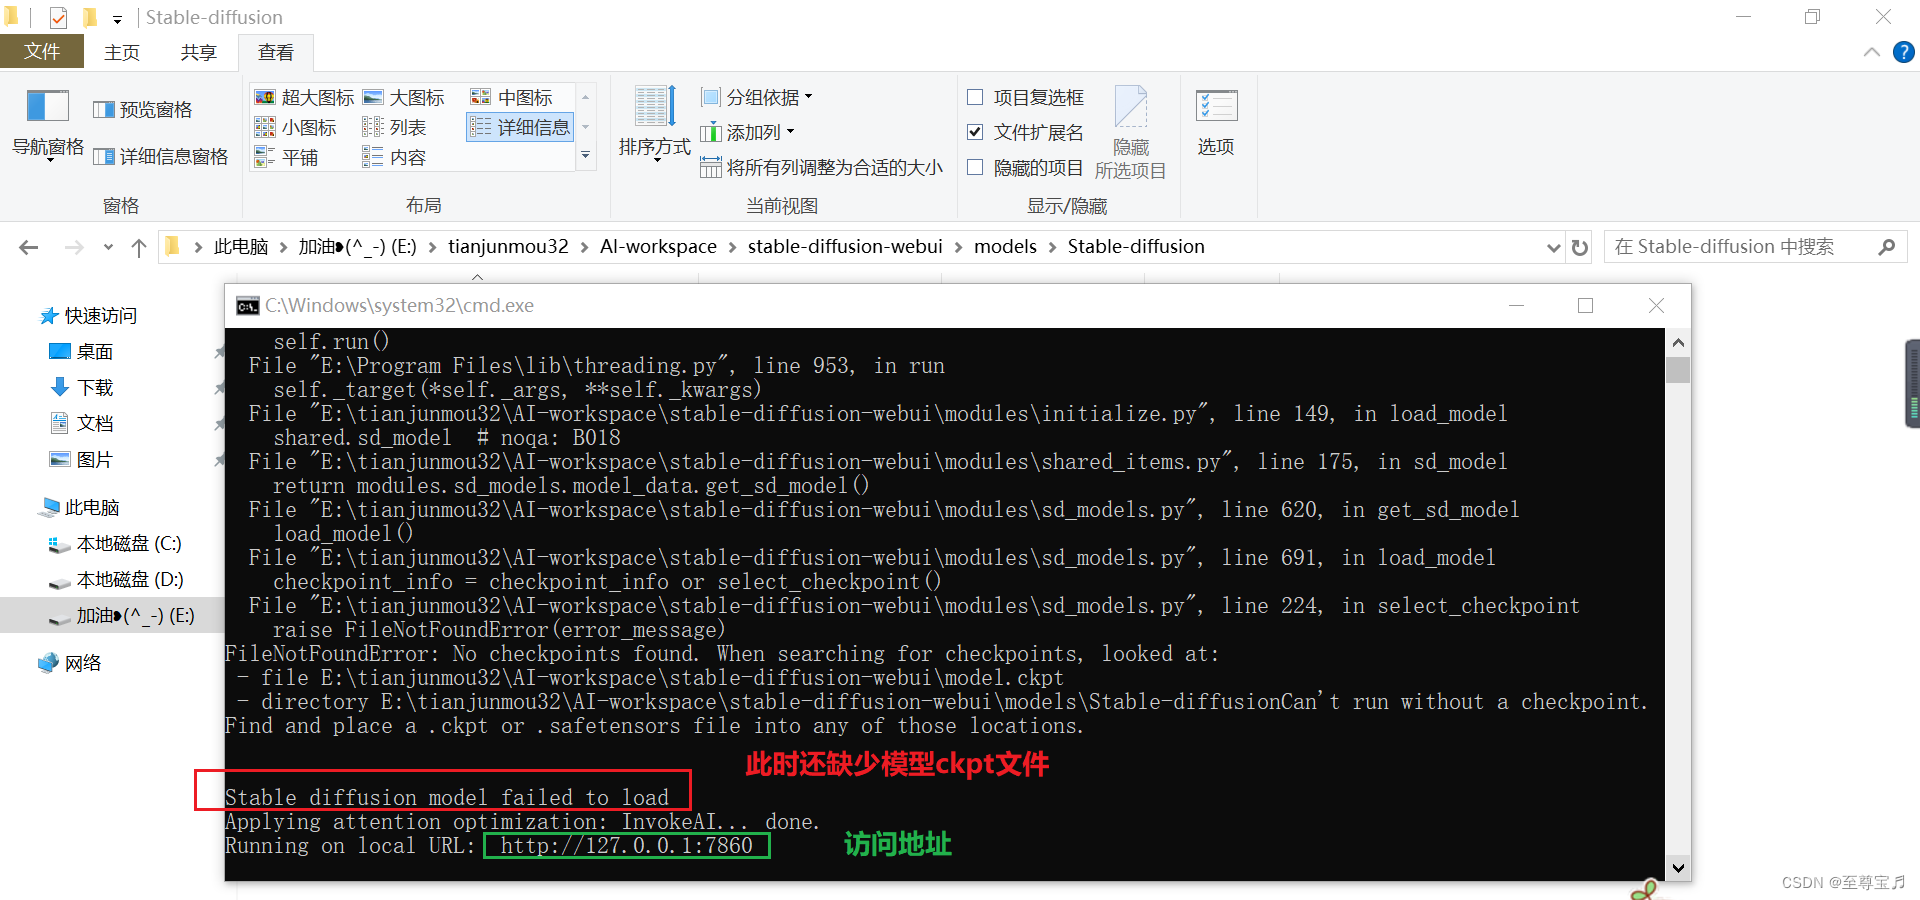Open Explorer help question mark icon
The width and height of the screenshot is (1920, 900).
click(x=1904, y=52)
